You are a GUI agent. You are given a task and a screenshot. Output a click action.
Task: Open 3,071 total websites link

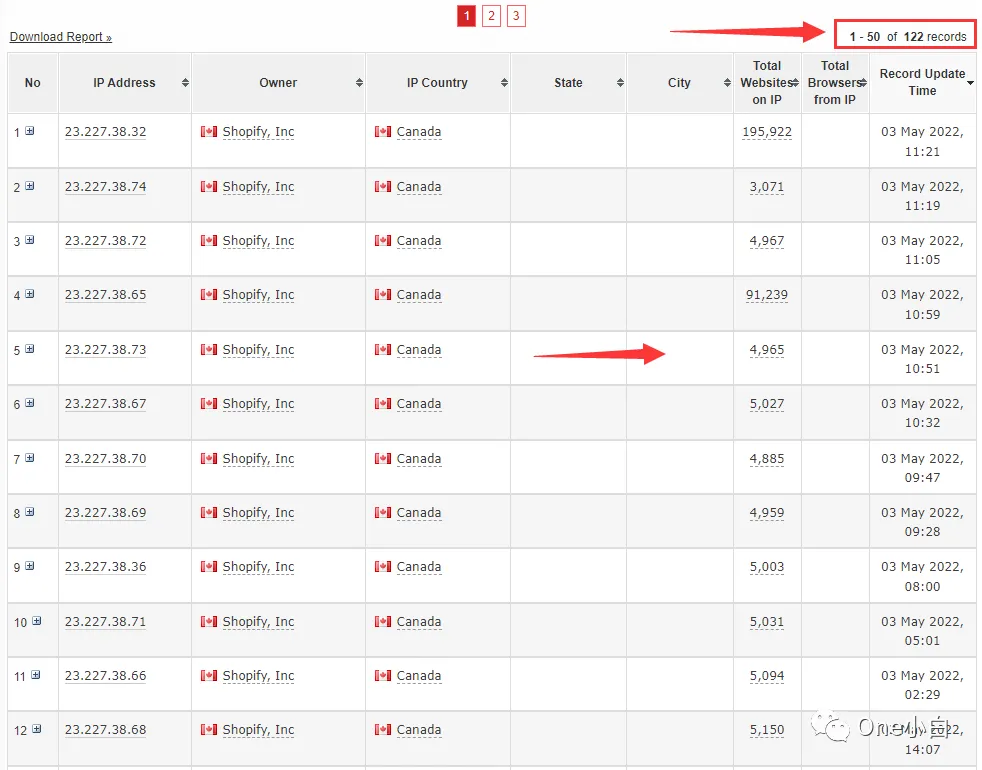(x=767, y=187)
